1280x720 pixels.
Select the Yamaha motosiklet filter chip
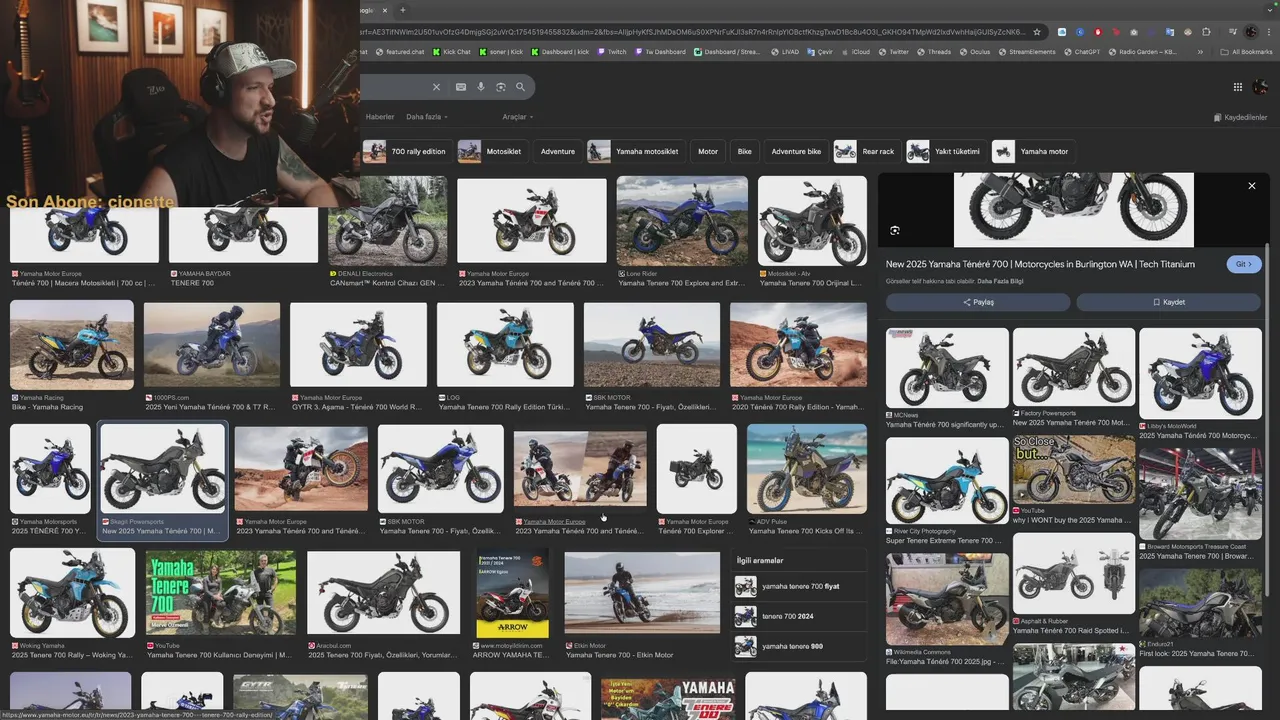tap(636, 151)
